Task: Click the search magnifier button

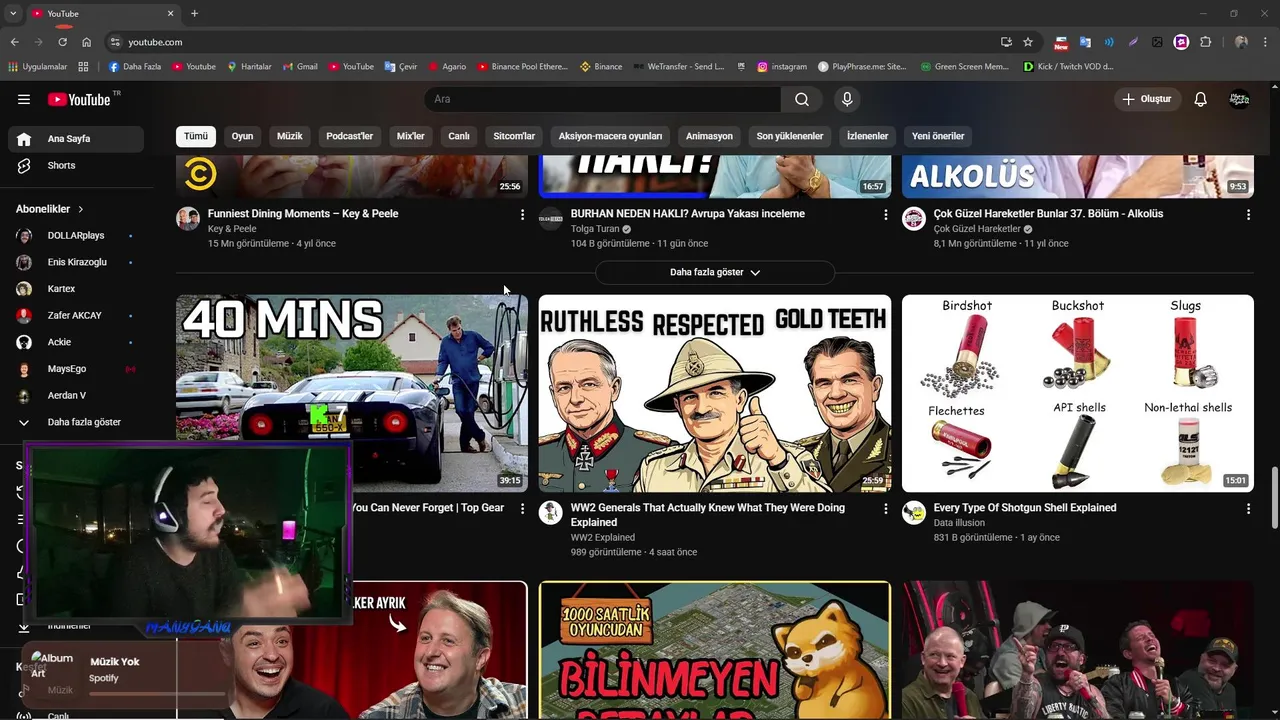Action: tap(802, 99)
